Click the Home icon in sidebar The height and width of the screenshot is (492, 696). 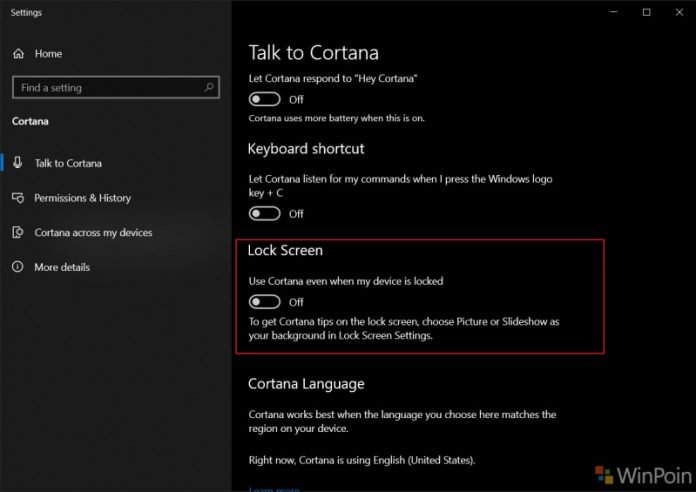[x=18, y=53]
